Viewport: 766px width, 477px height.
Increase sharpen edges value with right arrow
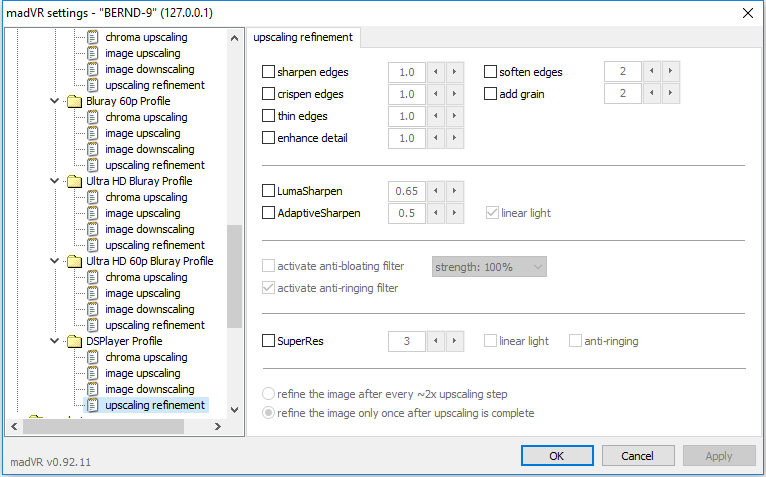[454, 72]
